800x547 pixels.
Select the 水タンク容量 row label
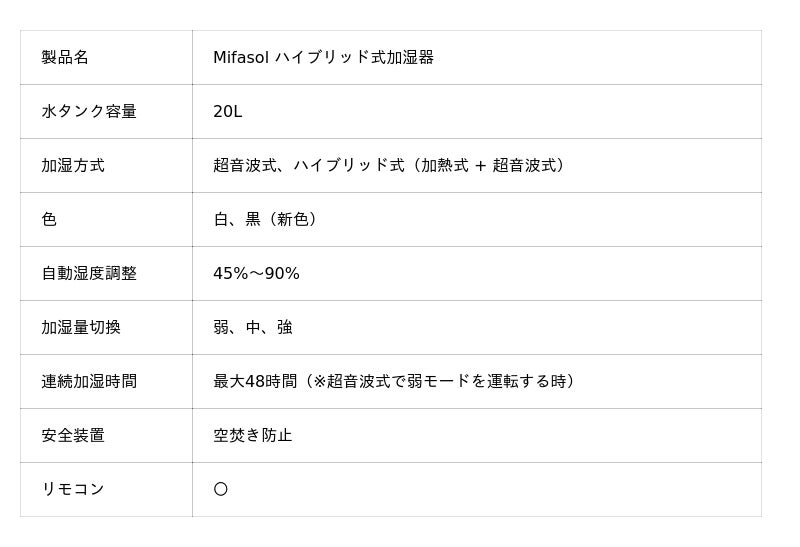point(89,112)
